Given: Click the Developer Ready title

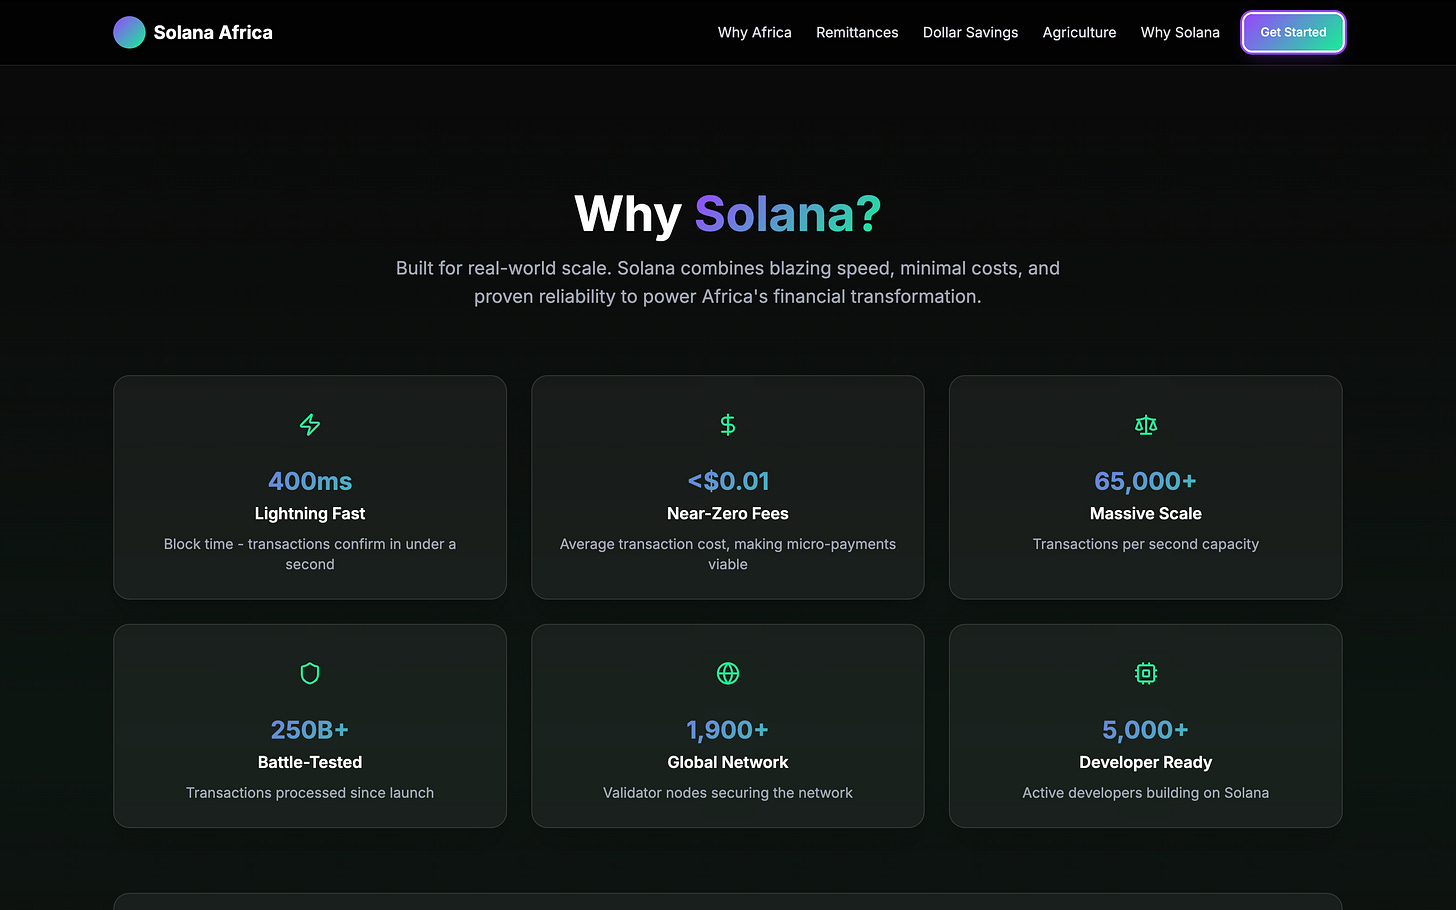Looking at the screenshot, I should tap(1146, 762).
